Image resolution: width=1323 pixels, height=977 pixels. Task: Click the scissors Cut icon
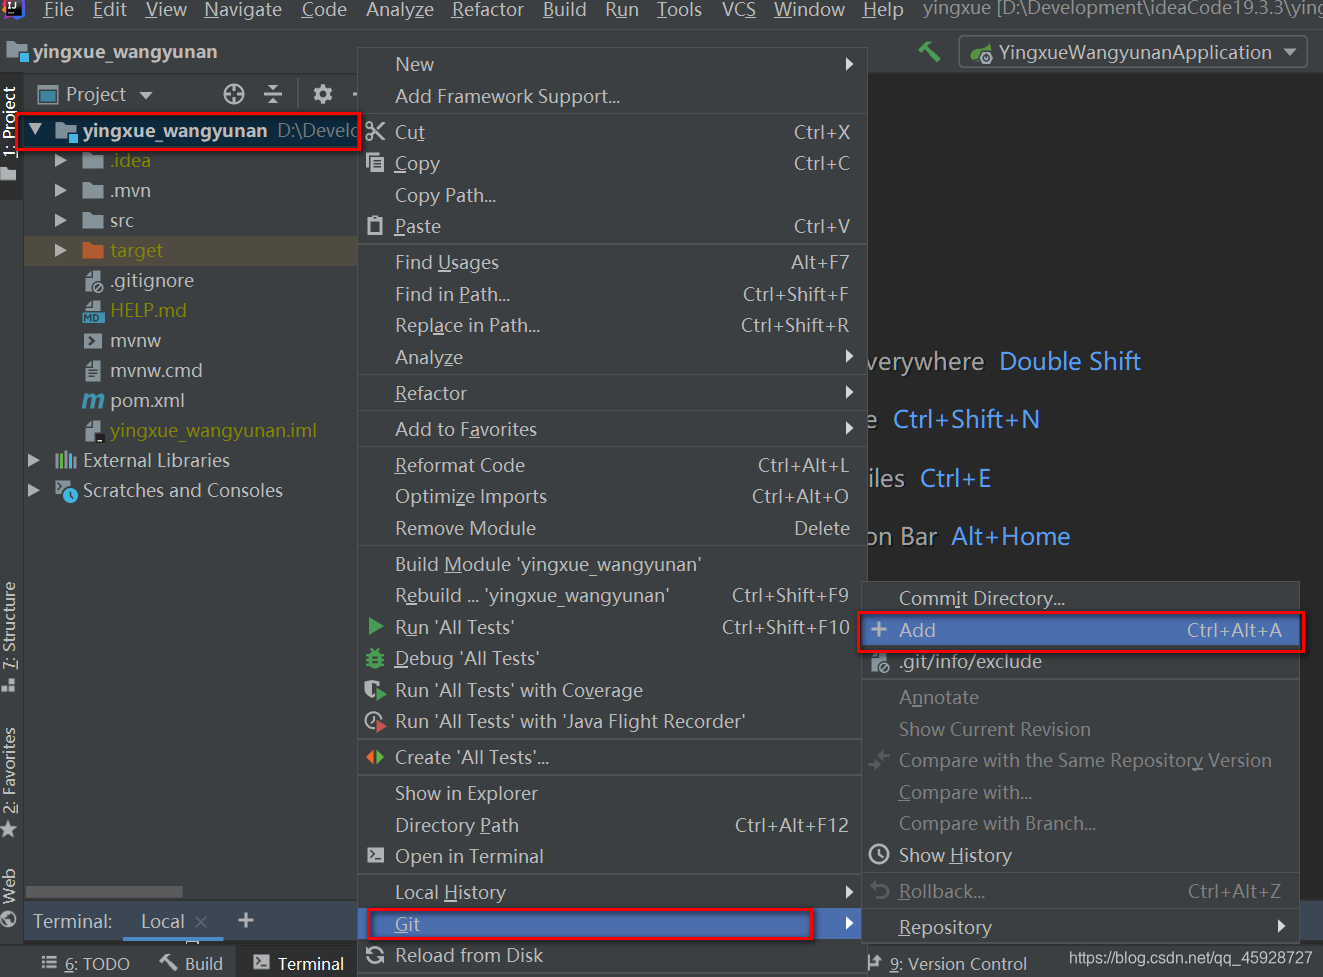(375, 131)
